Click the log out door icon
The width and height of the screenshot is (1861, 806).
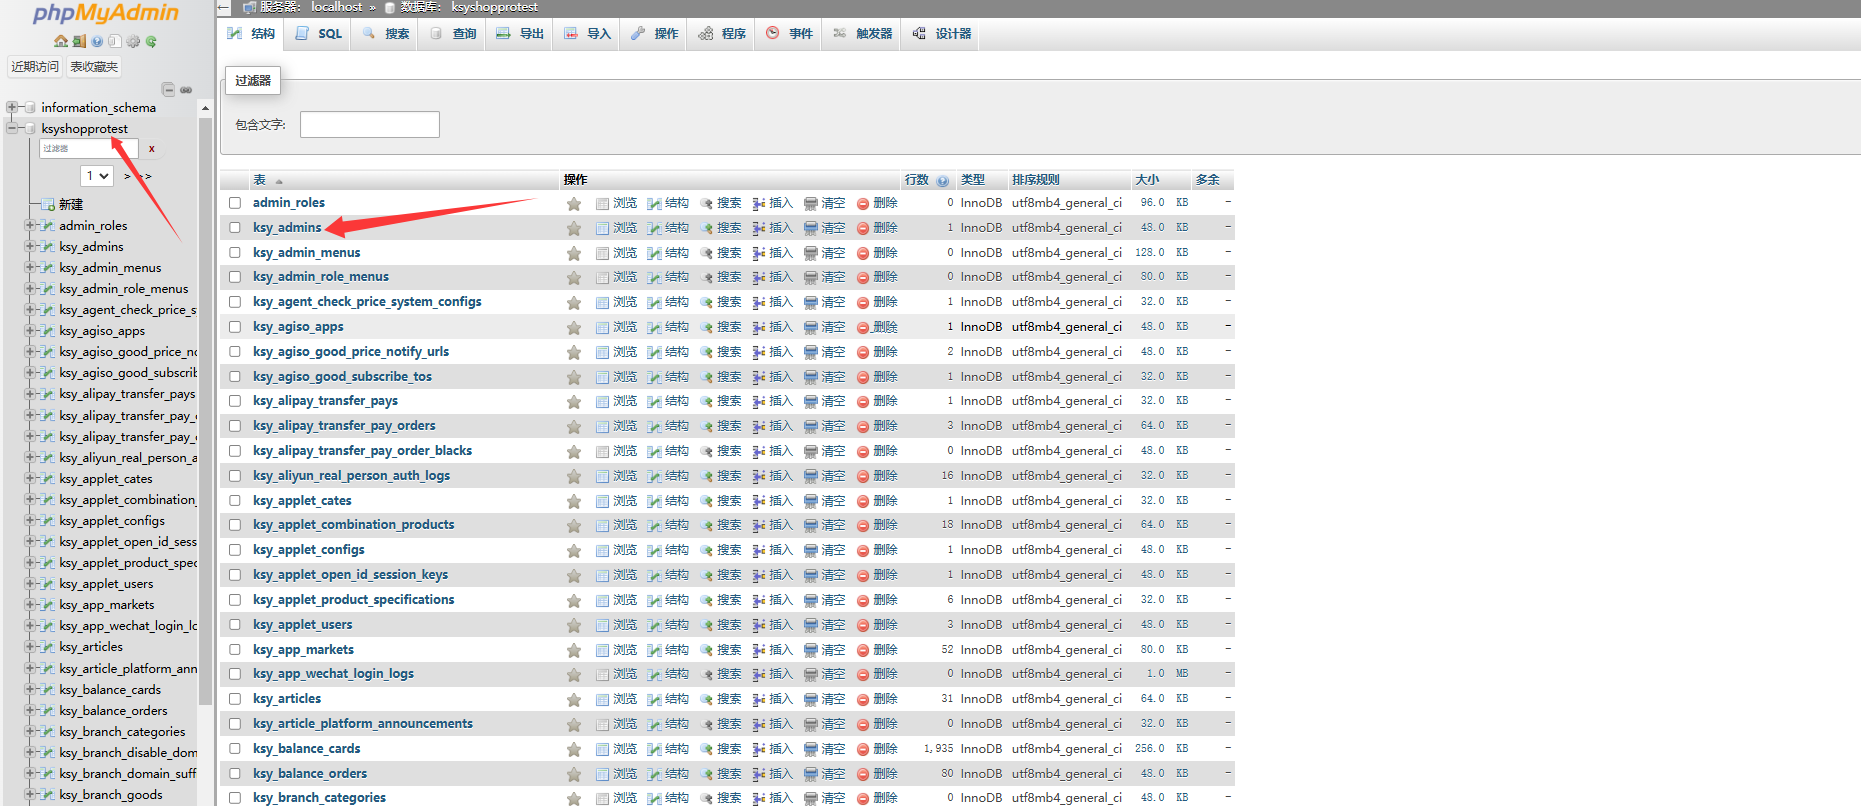79,42
